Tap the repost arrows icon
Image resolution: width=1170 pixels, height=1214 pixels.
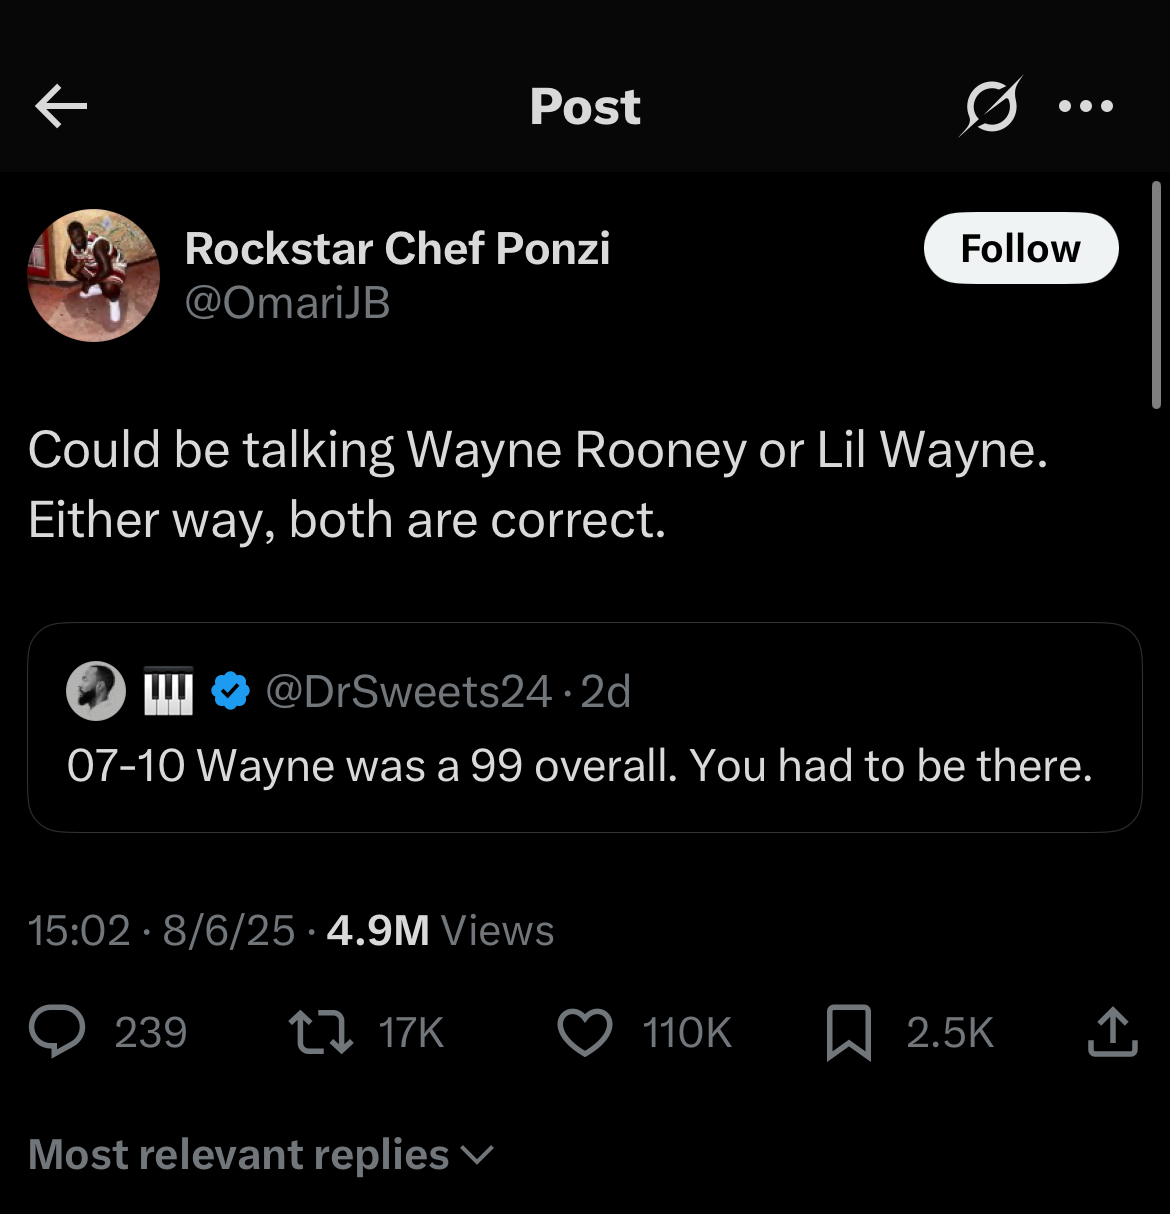coord(320,1032)
